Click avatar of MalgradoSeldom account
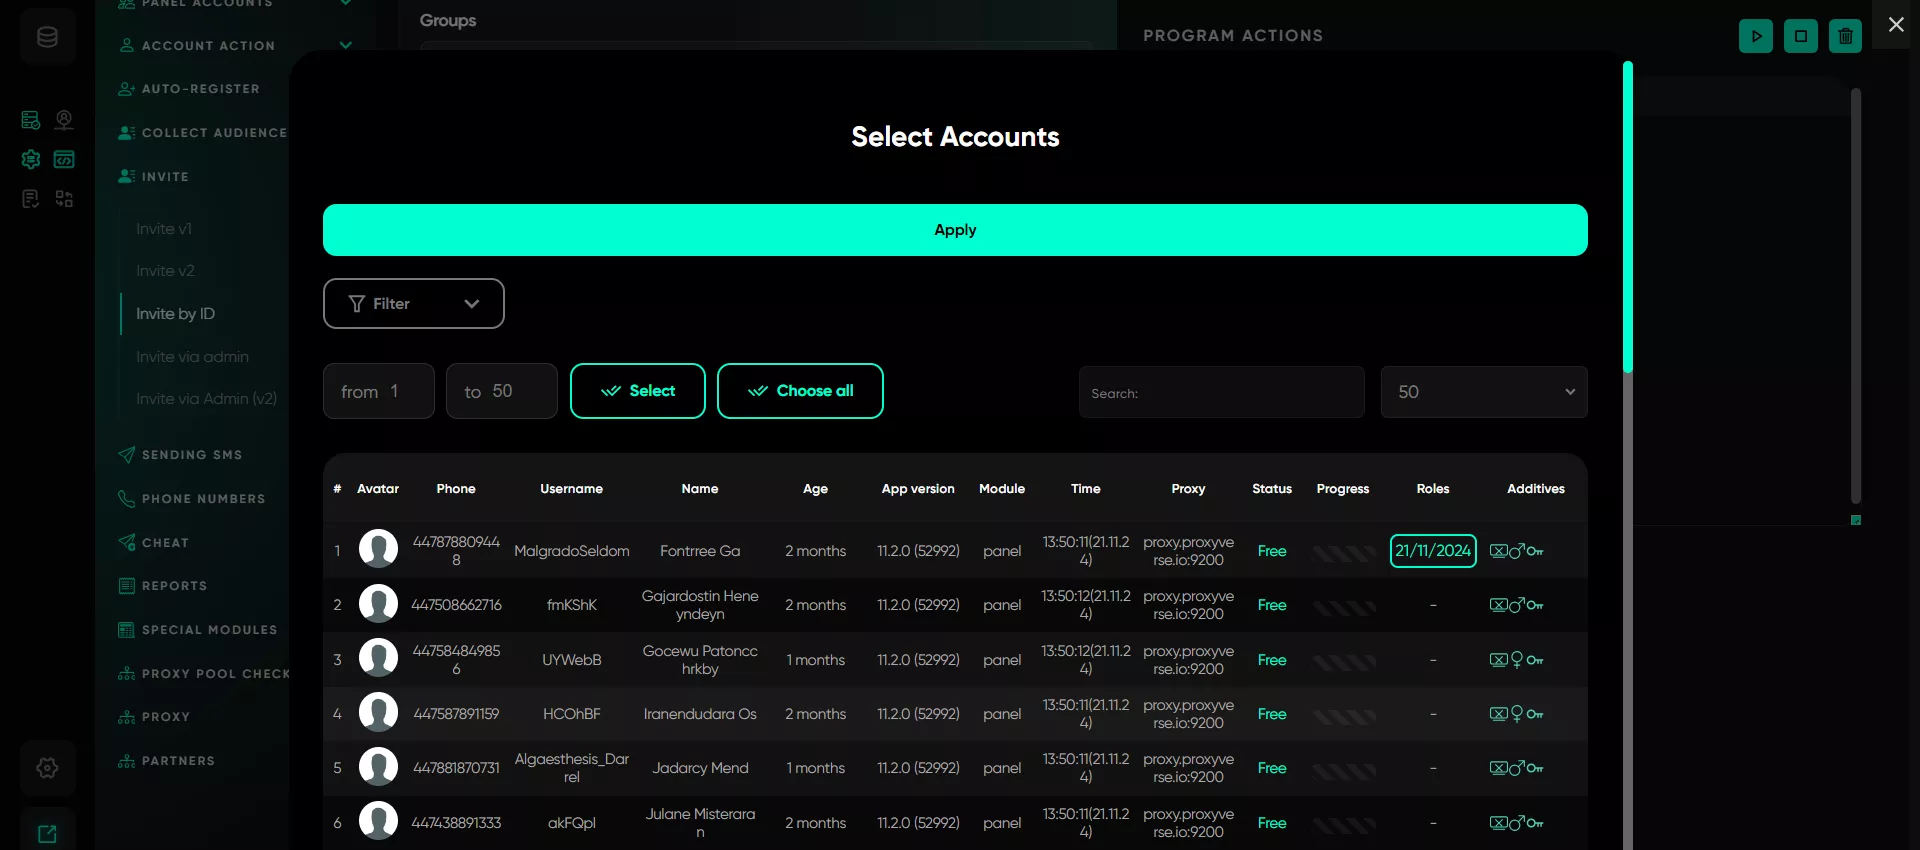The image size is (1920, 850). tap(378, 549)
